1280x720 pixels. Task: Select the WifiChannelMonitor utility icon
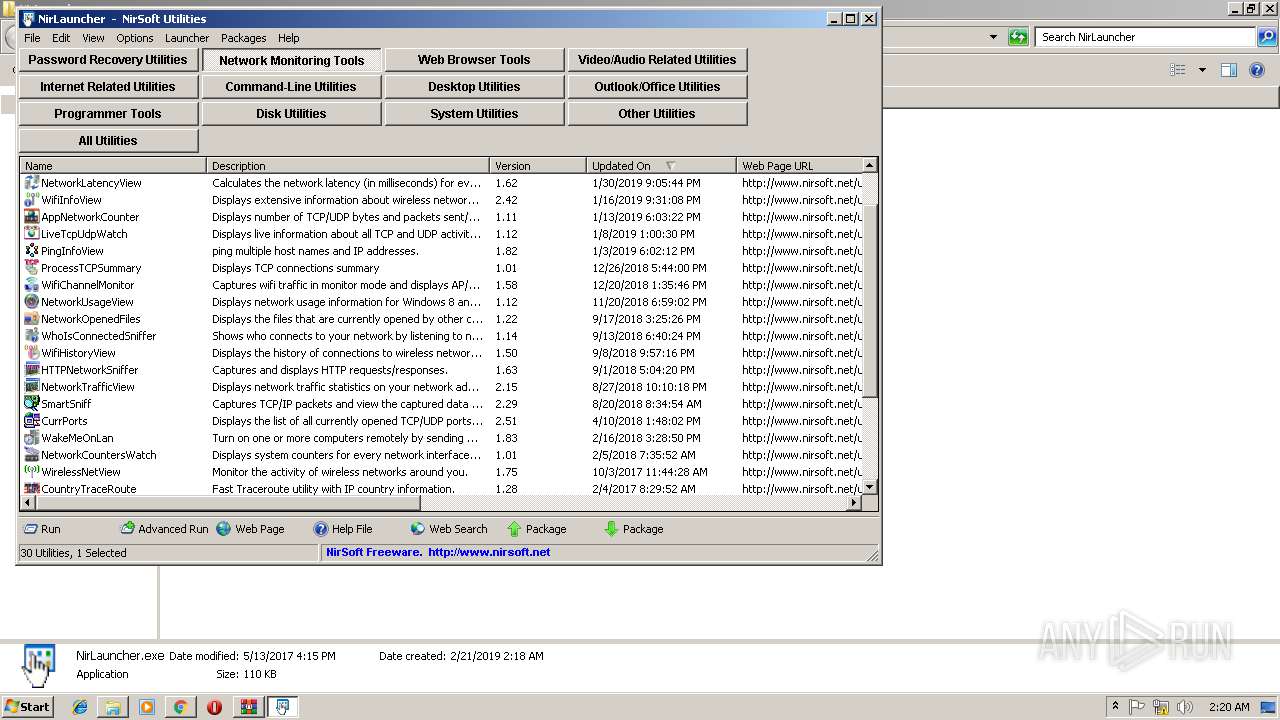click(x=32, y=285)
